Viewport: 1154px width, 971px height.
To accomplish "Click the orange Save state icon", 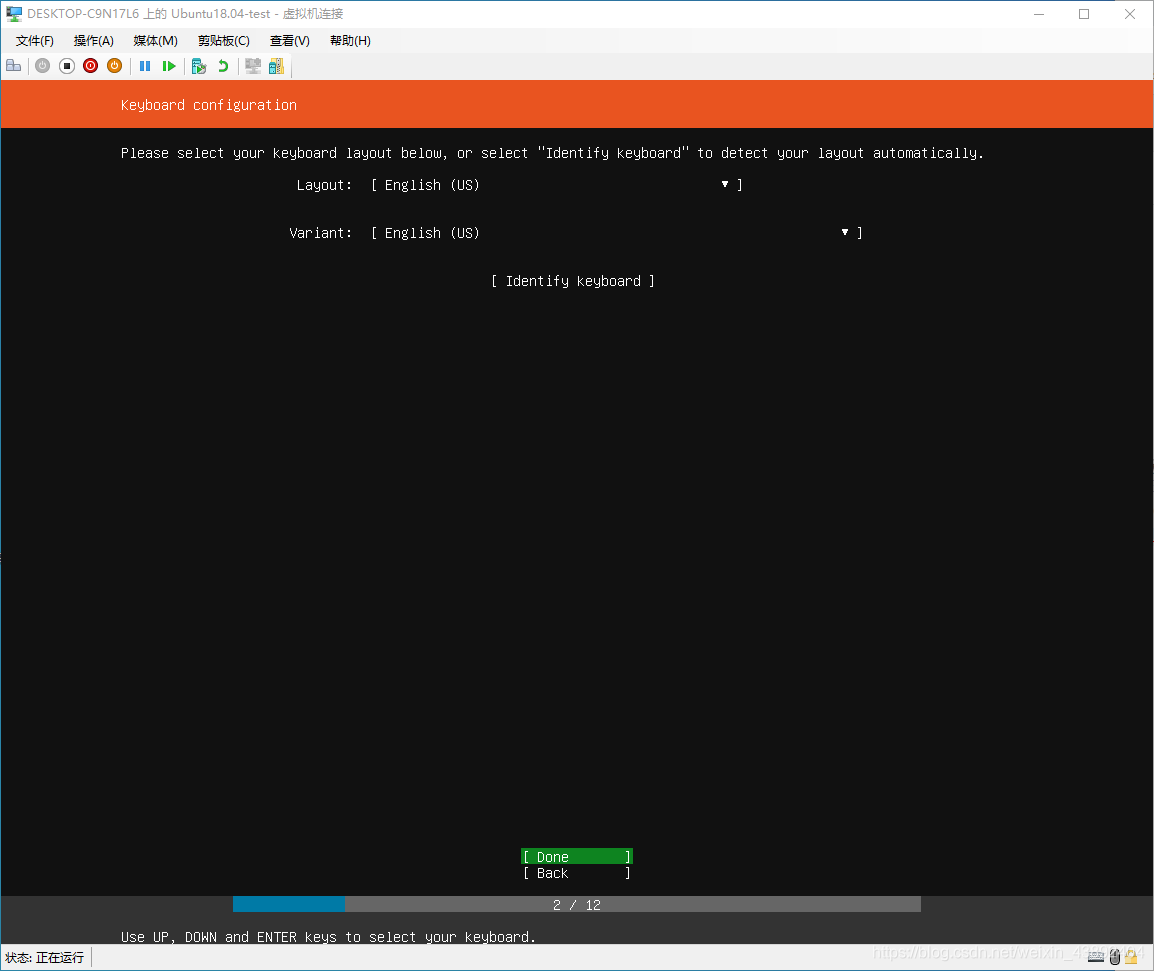I will pyautogui.click(x=114, y=66).
